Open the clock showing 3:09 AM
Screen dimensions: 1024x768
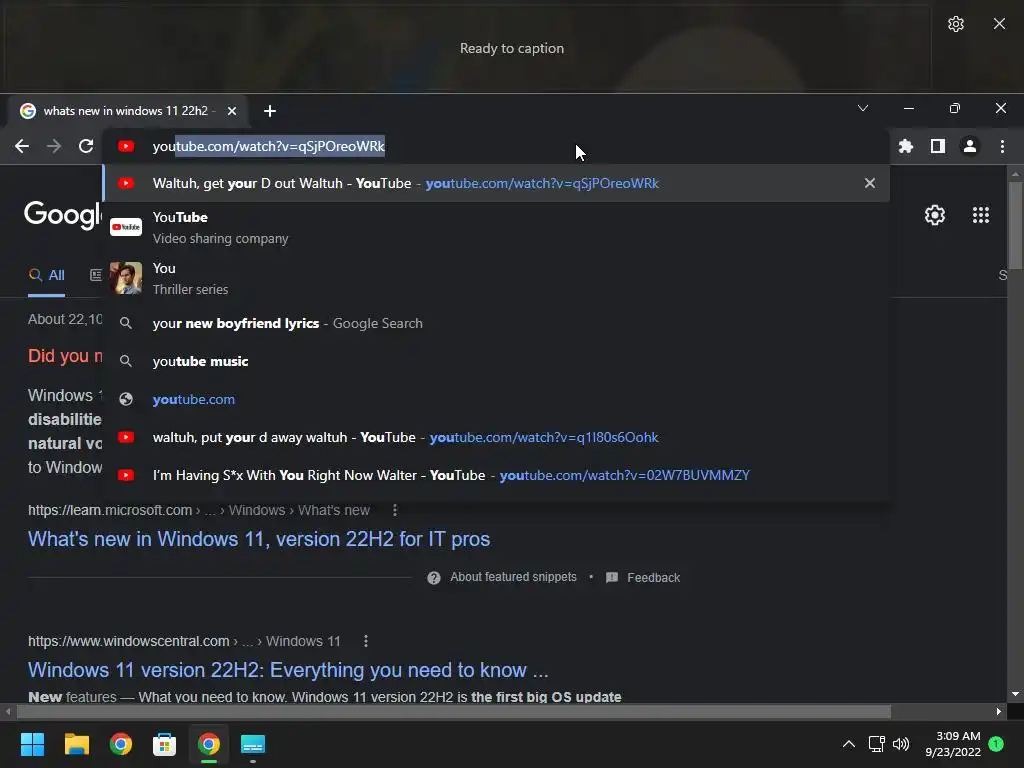[x=953, y=744]
